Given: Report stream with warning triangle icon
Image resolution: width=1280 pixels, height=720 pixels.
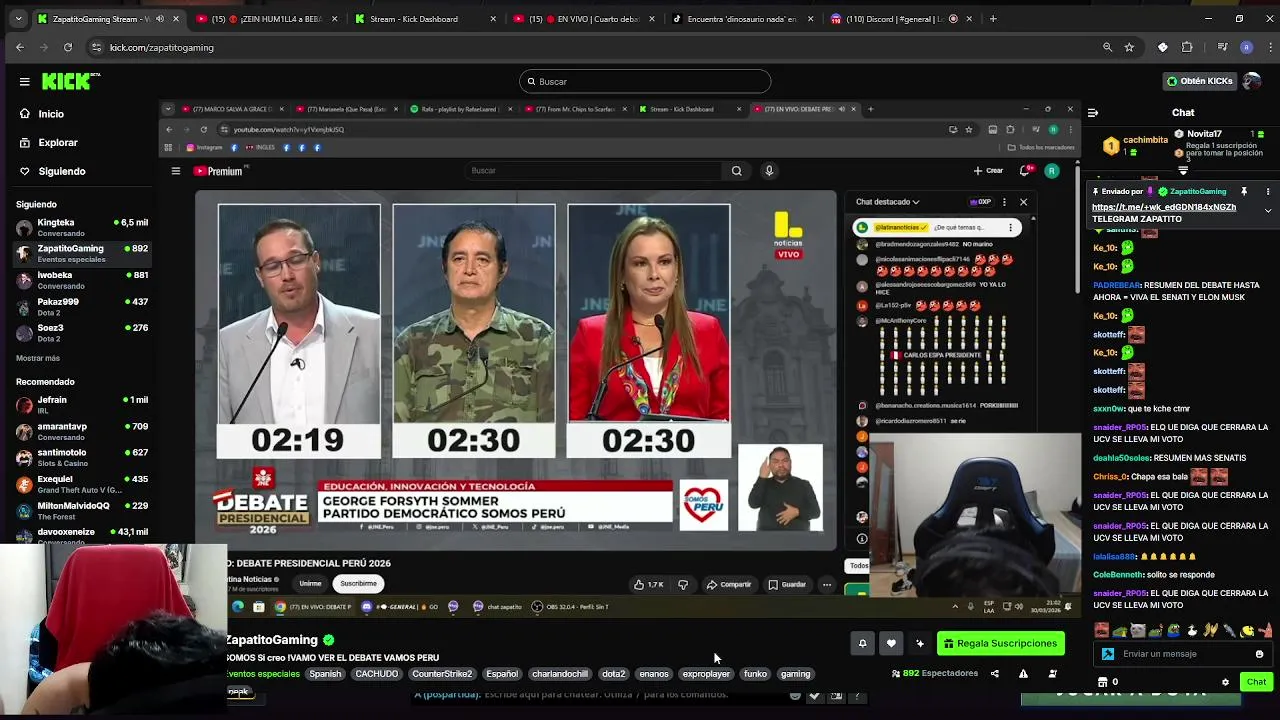Looking at the screenshot, I should [1023, 674].
